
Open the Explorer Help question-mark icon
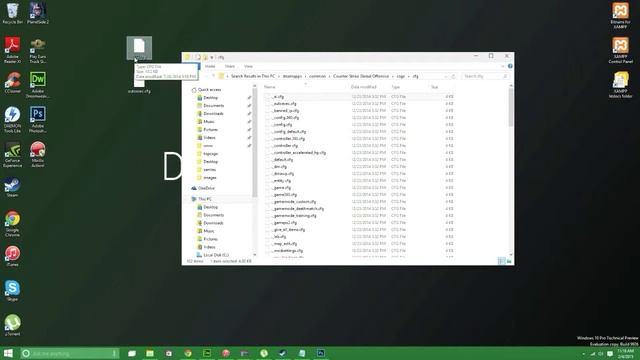[x=510, y=66]
